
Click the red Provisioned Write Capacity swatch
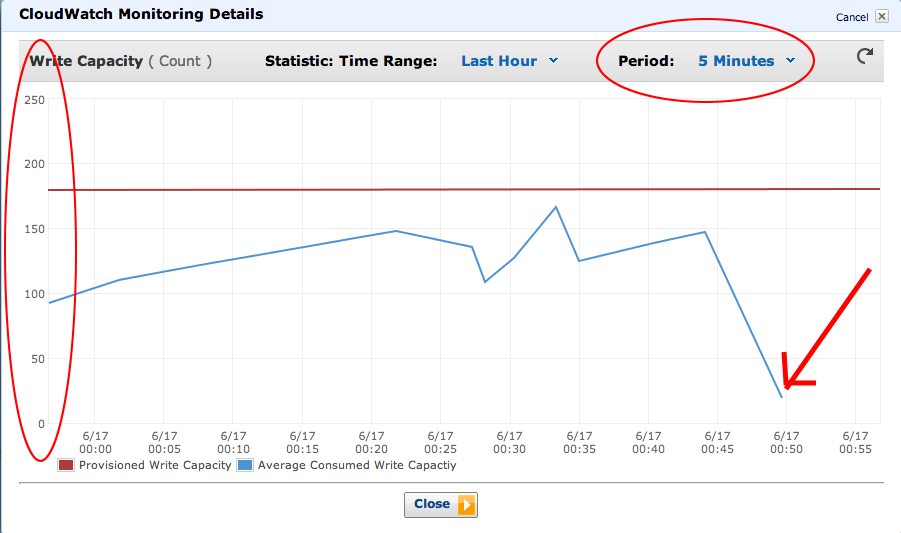pyautogui.click(x=66, y=465)
